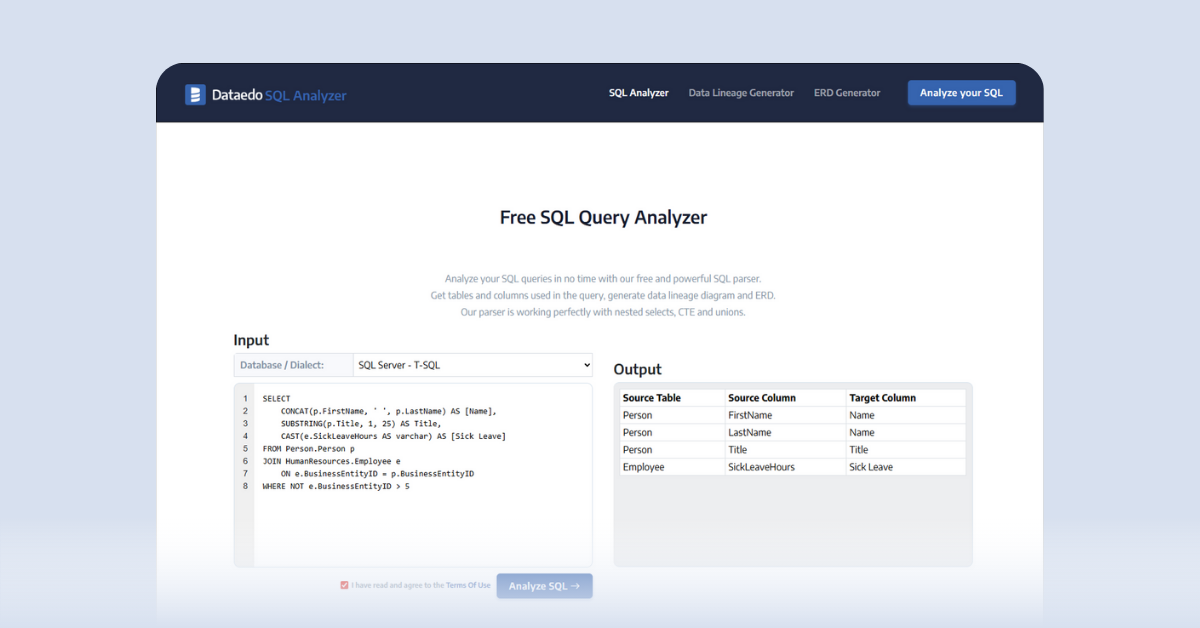This screenshot has width=1200, height=628.
Task: Click the Source Column header
Action: (x=762, y=398)
